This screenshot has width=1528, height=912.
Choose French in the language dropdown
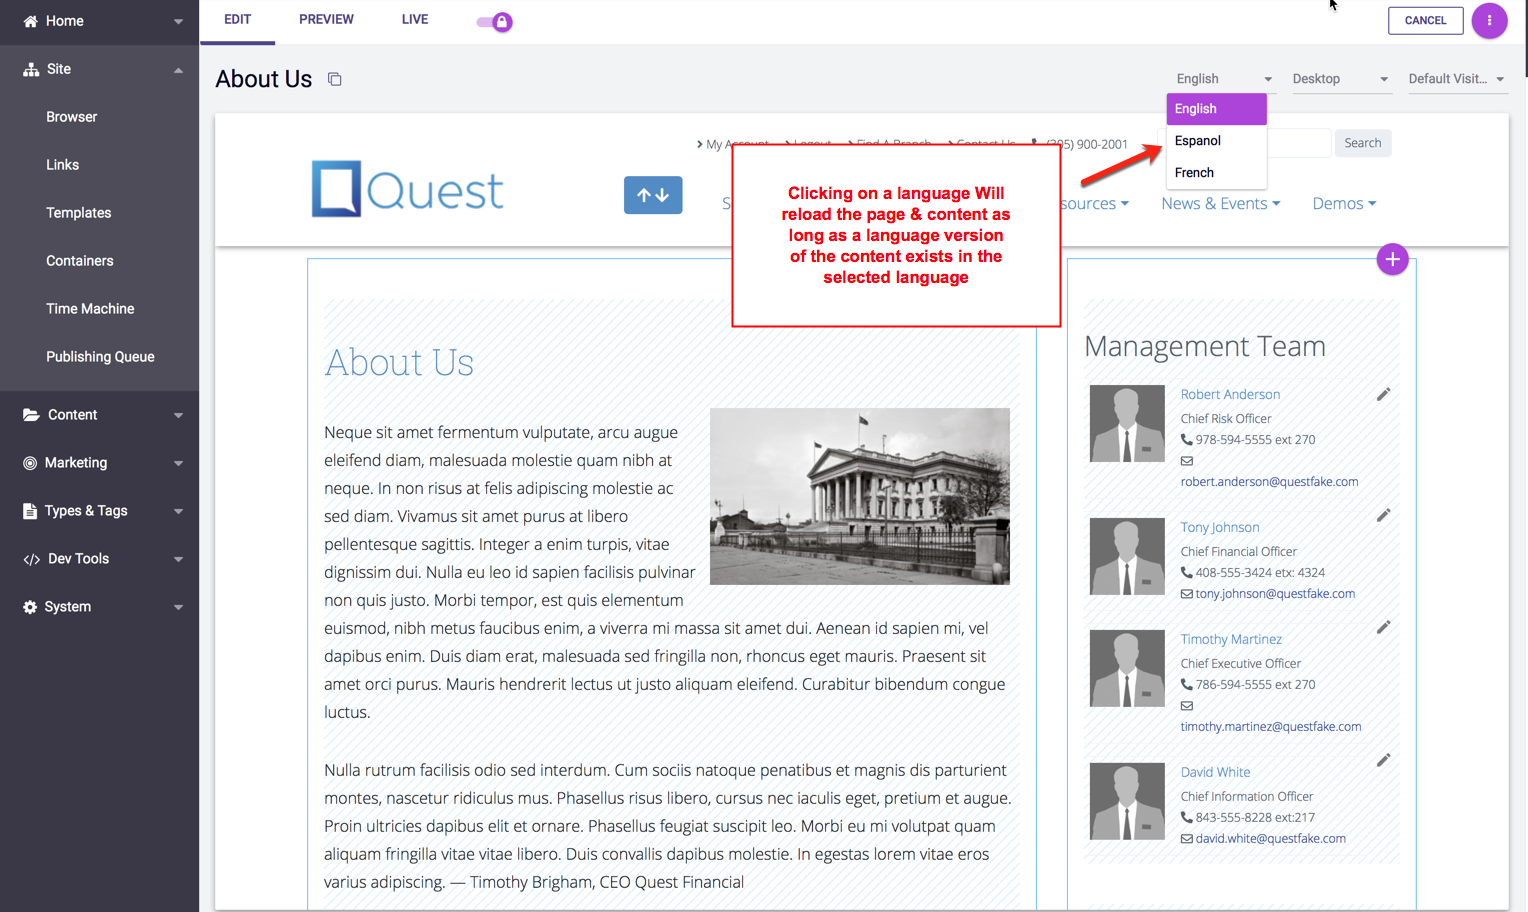1194,173
